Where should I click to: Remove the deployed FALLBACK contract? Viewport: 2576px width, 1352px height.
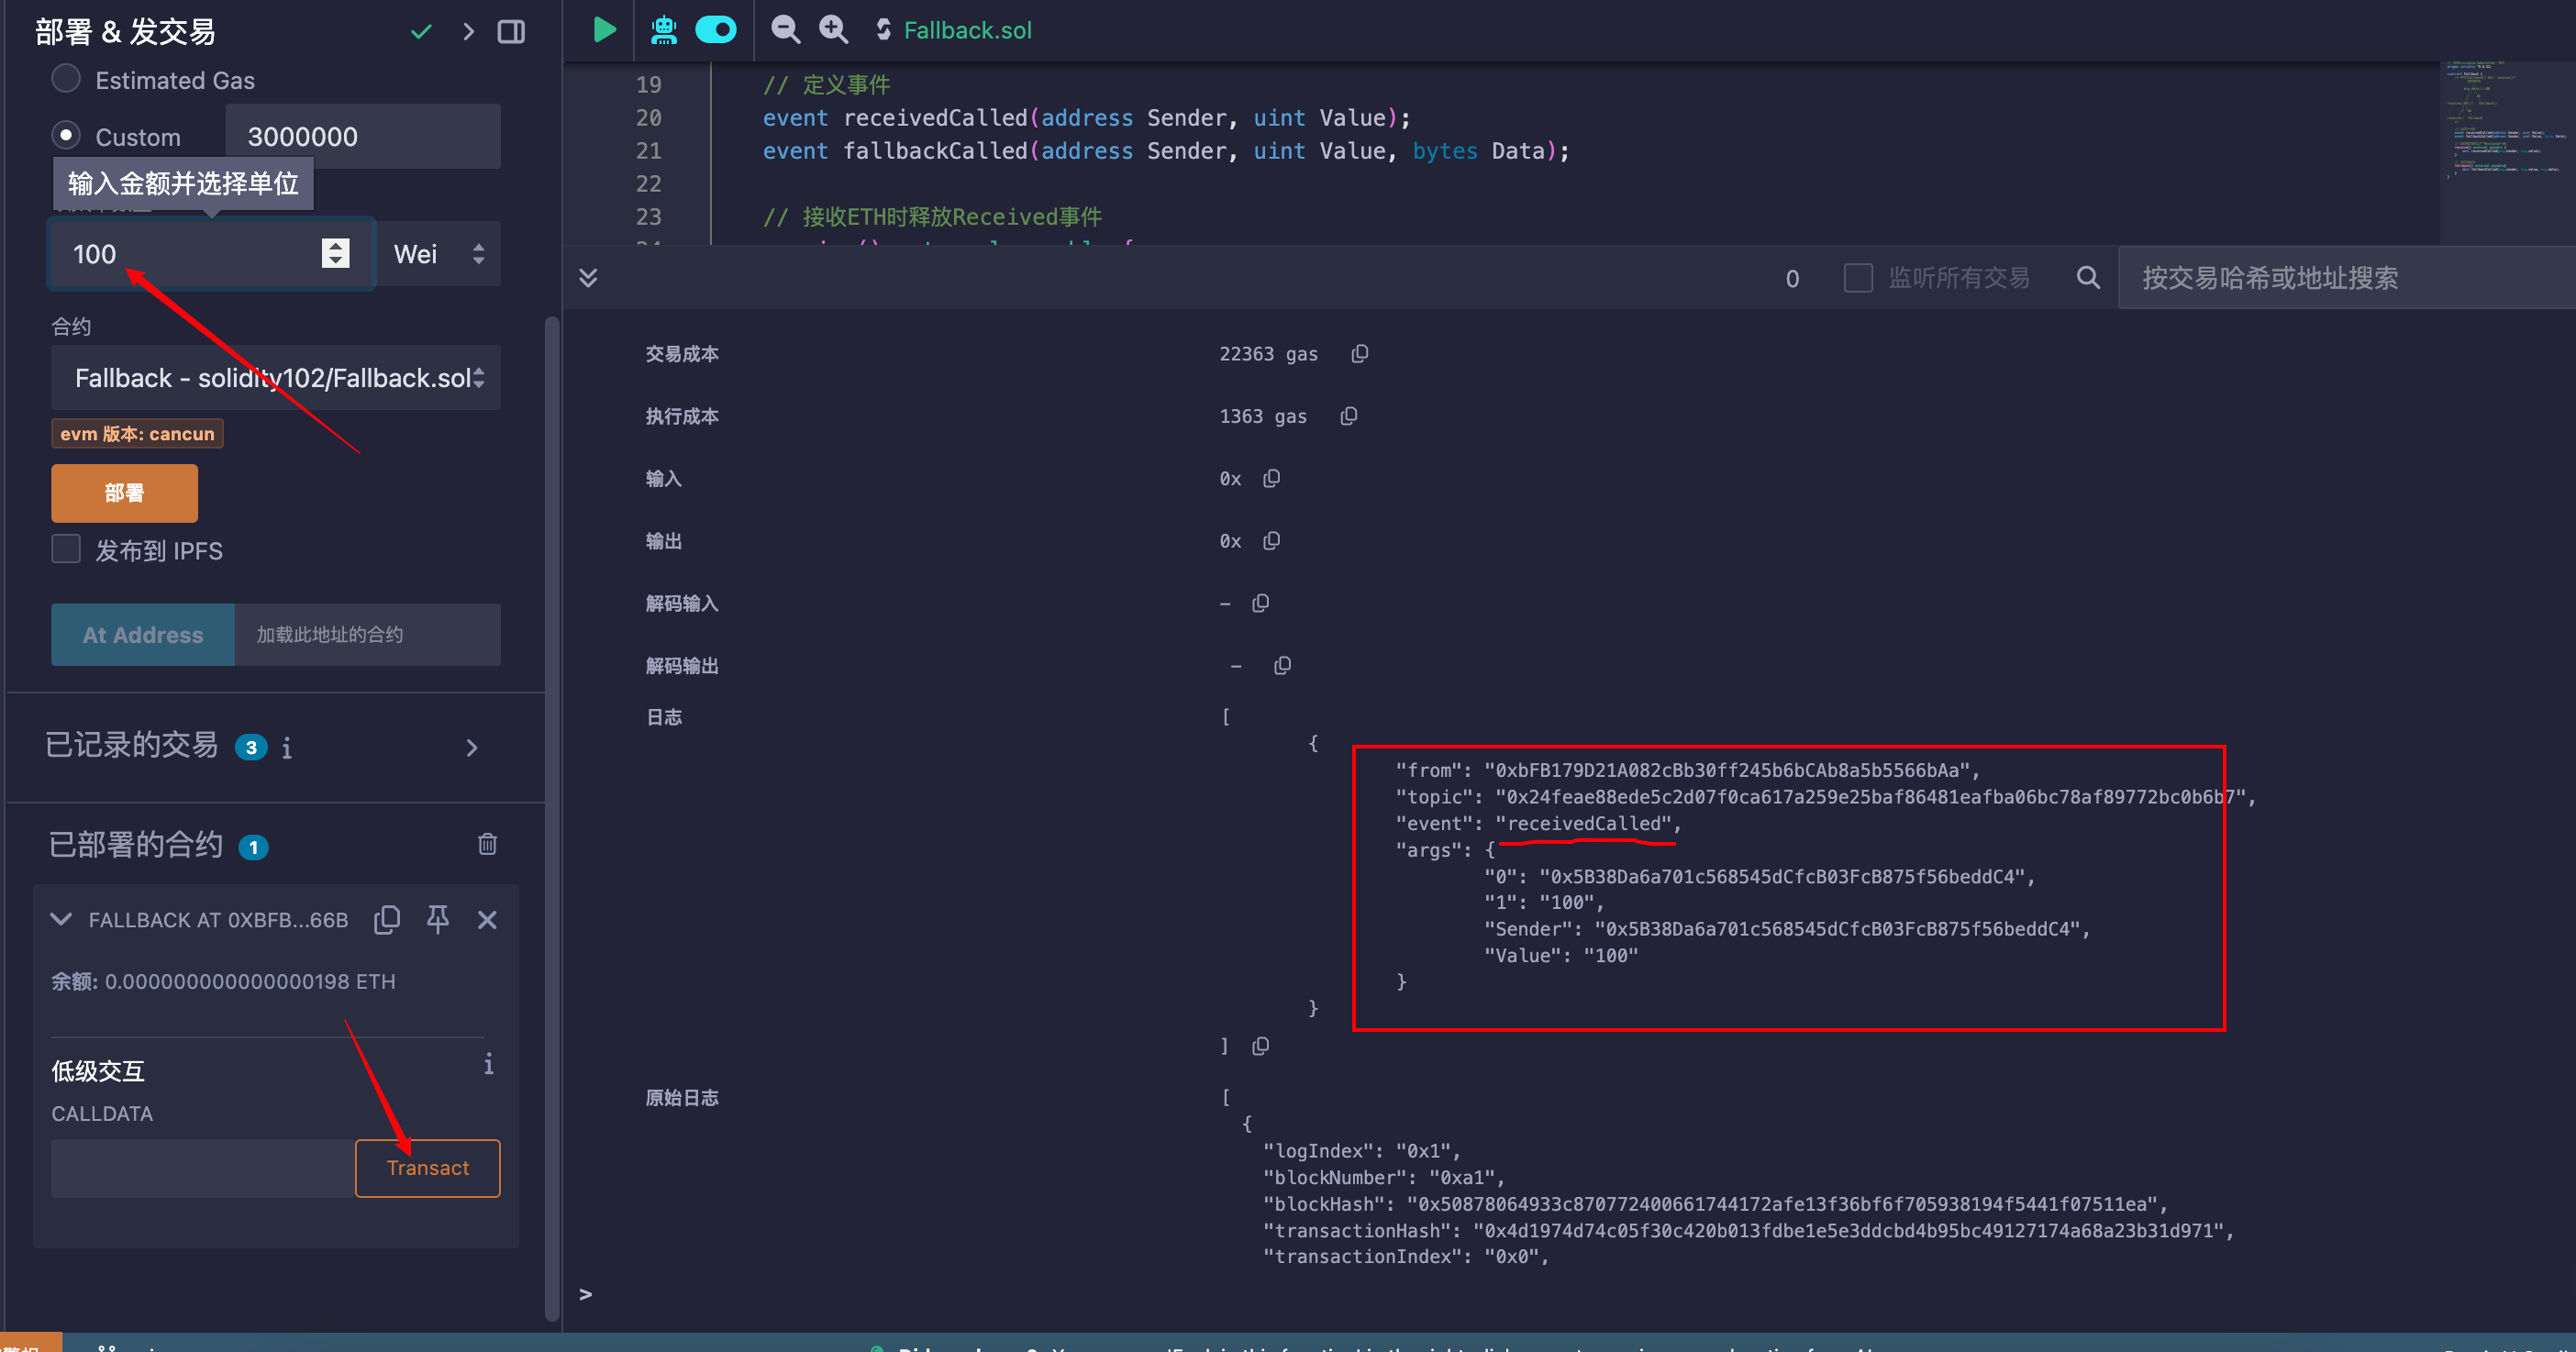487,920
